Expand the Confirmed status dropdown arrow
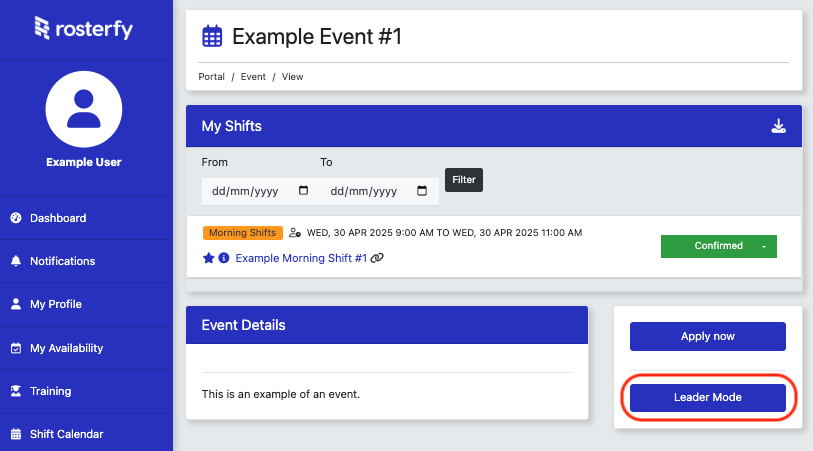The image size is (813, 451). 764,246
